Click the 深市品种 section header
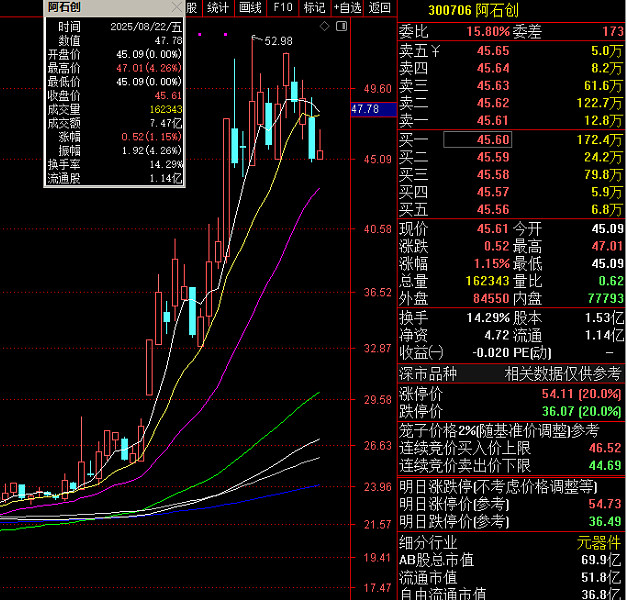 pos(428,374)
